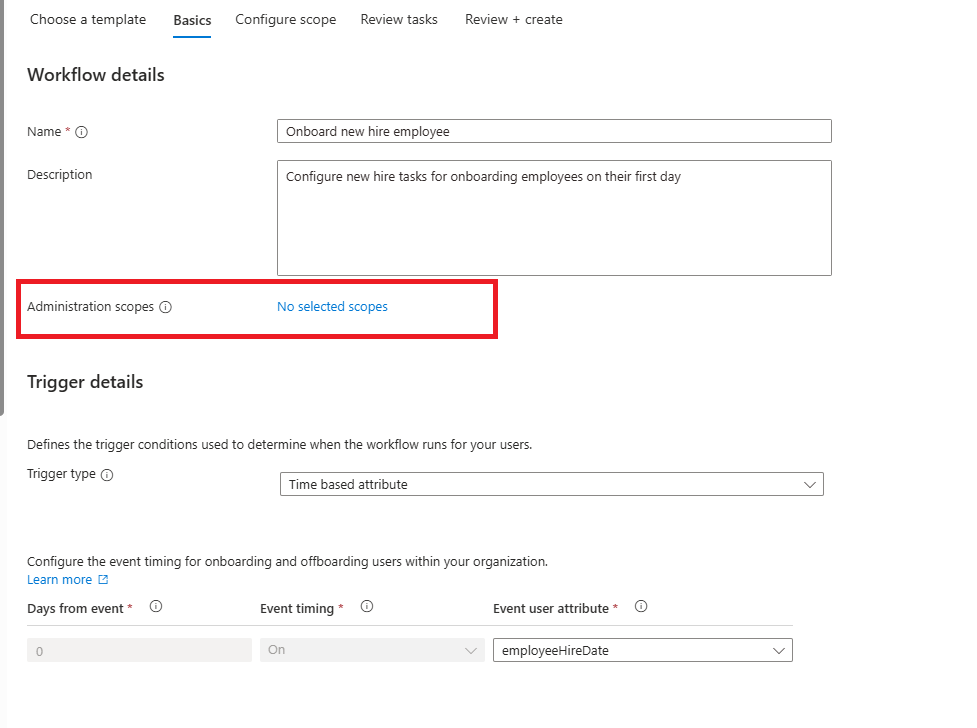Click the No selected scopes link
Image resolution: width=977 pixels, height=728 pixels.
332,307
